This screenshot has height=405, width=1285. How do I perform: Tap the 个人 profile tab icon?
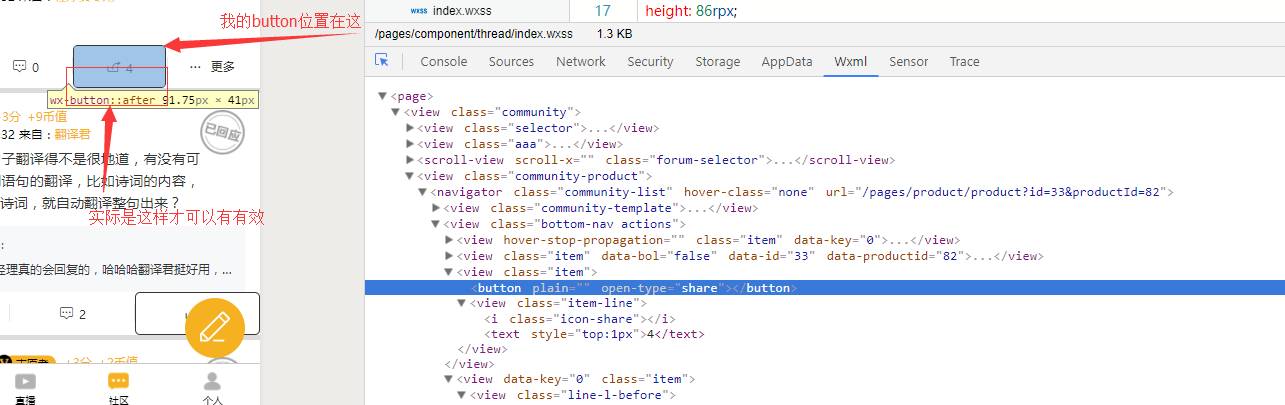point(212,382)
